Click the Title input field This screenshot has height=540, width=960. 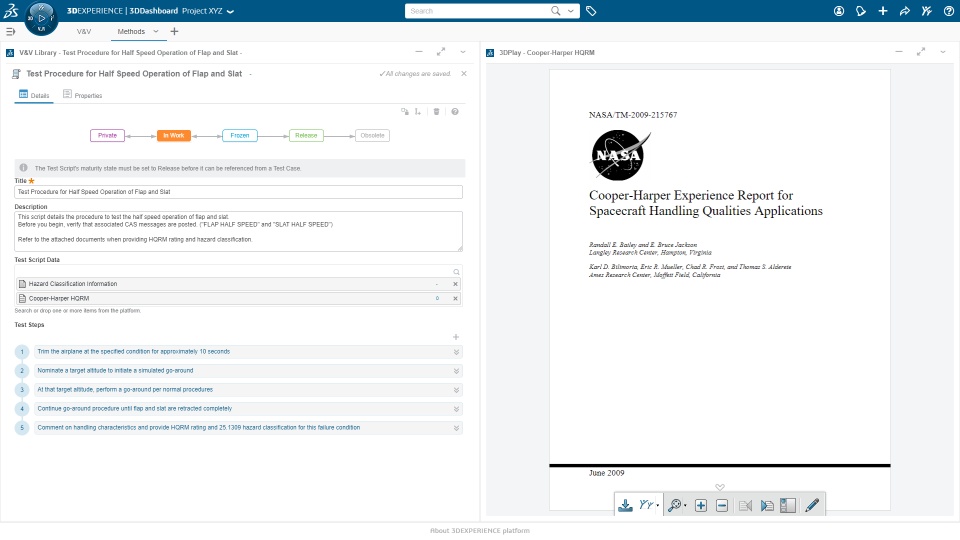tap(238, 192)
